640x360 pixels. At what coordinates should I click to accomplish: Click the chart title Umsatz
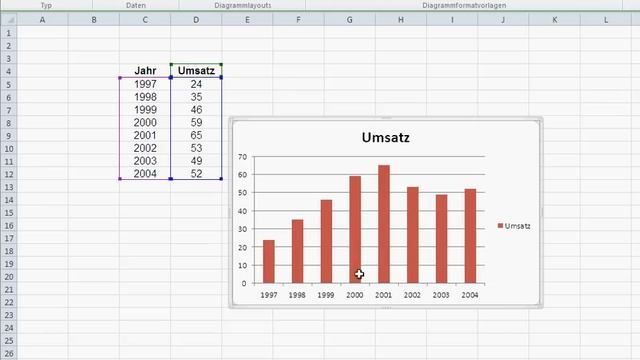point(386,138)
